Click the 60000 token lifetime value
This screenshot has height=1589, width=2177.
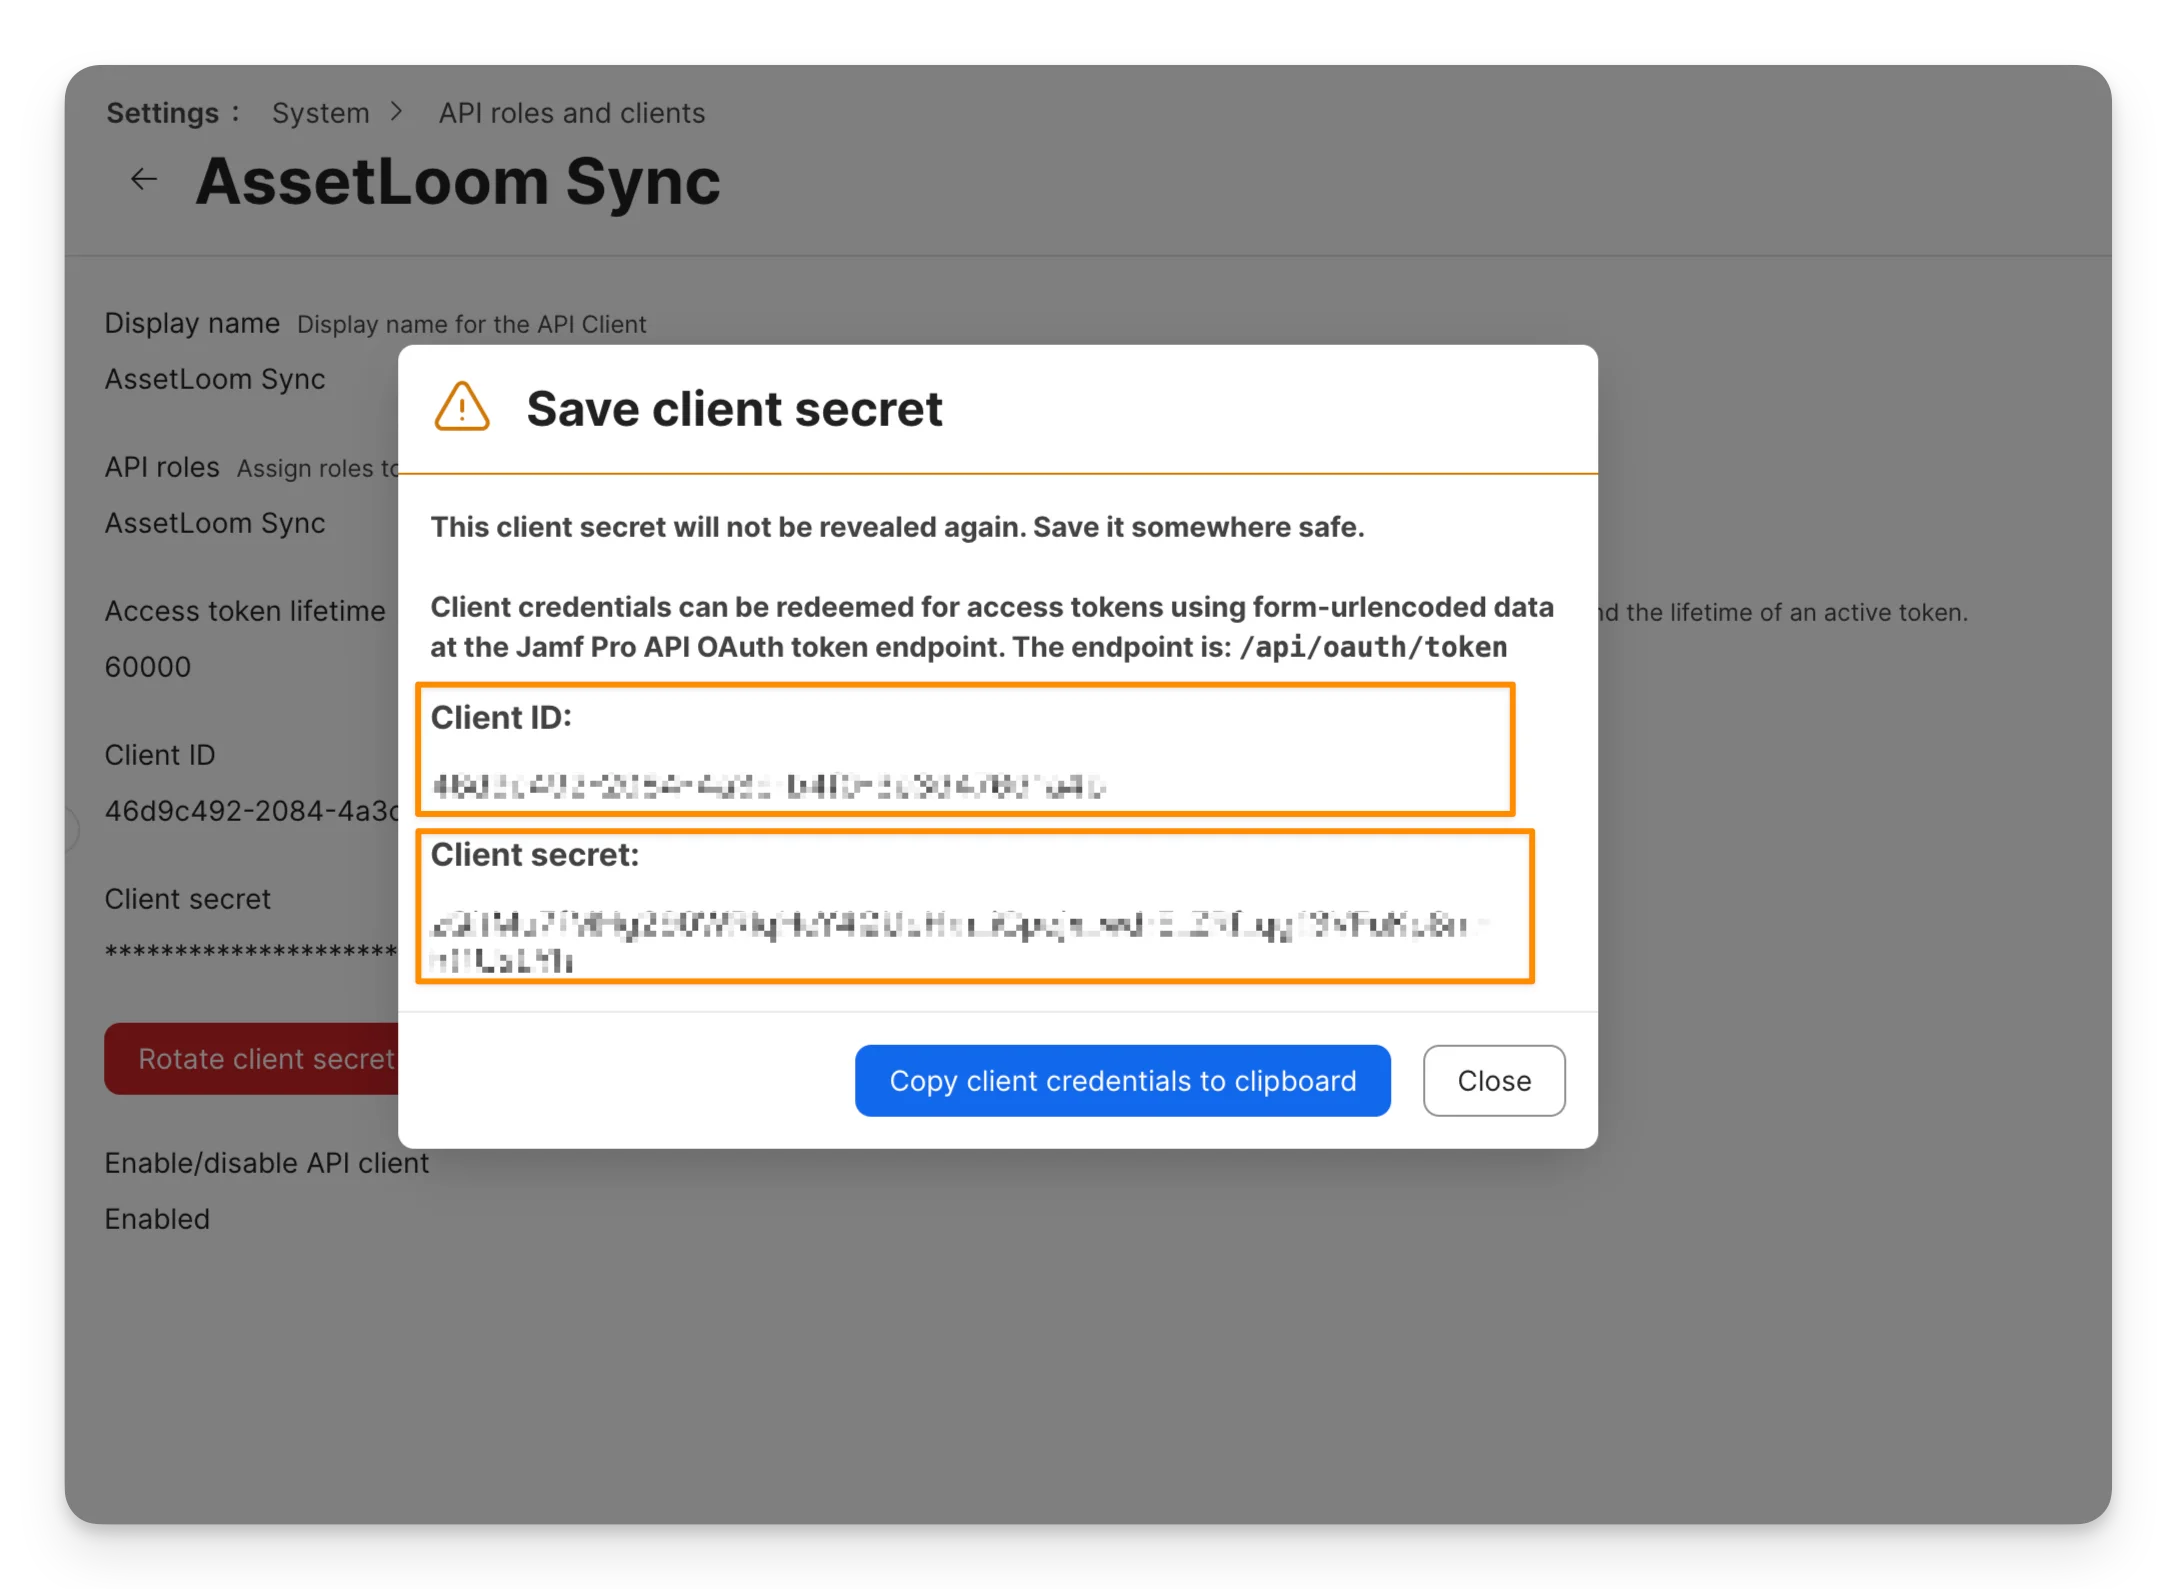click(148, 667)
